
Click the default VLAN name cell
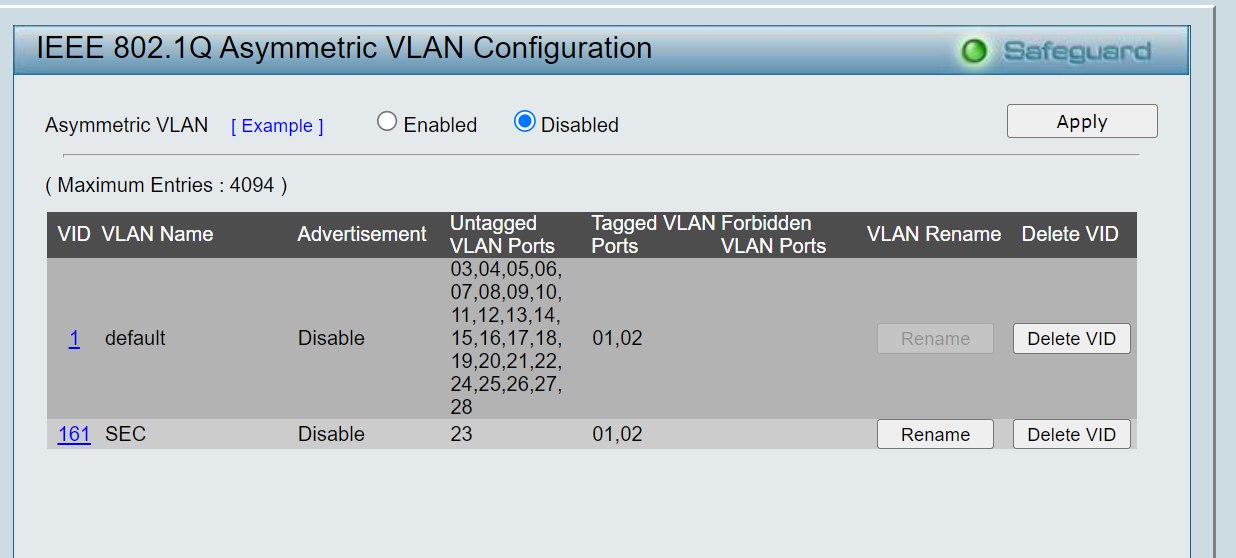click(135, 338)
